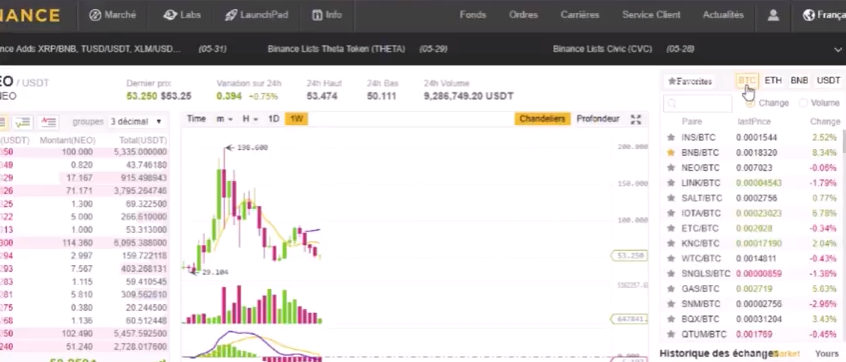Click order row with total 5,335.000000
This screenshot has width=846, height=362.
click(x=84, y=152)
